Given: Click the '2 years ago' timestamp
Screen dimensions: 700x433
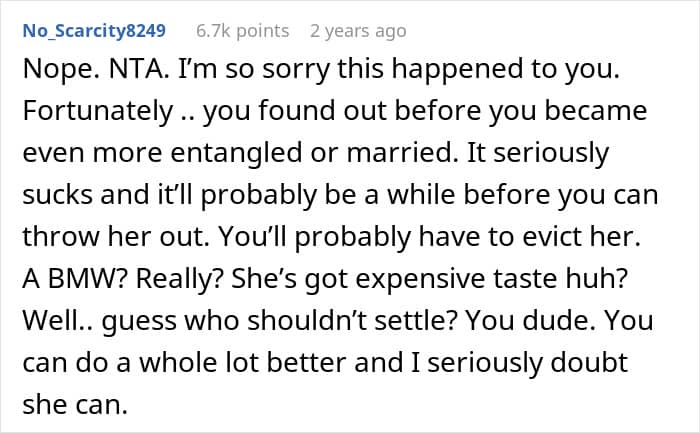Looking at the screenshot, I should coord(358,31).
